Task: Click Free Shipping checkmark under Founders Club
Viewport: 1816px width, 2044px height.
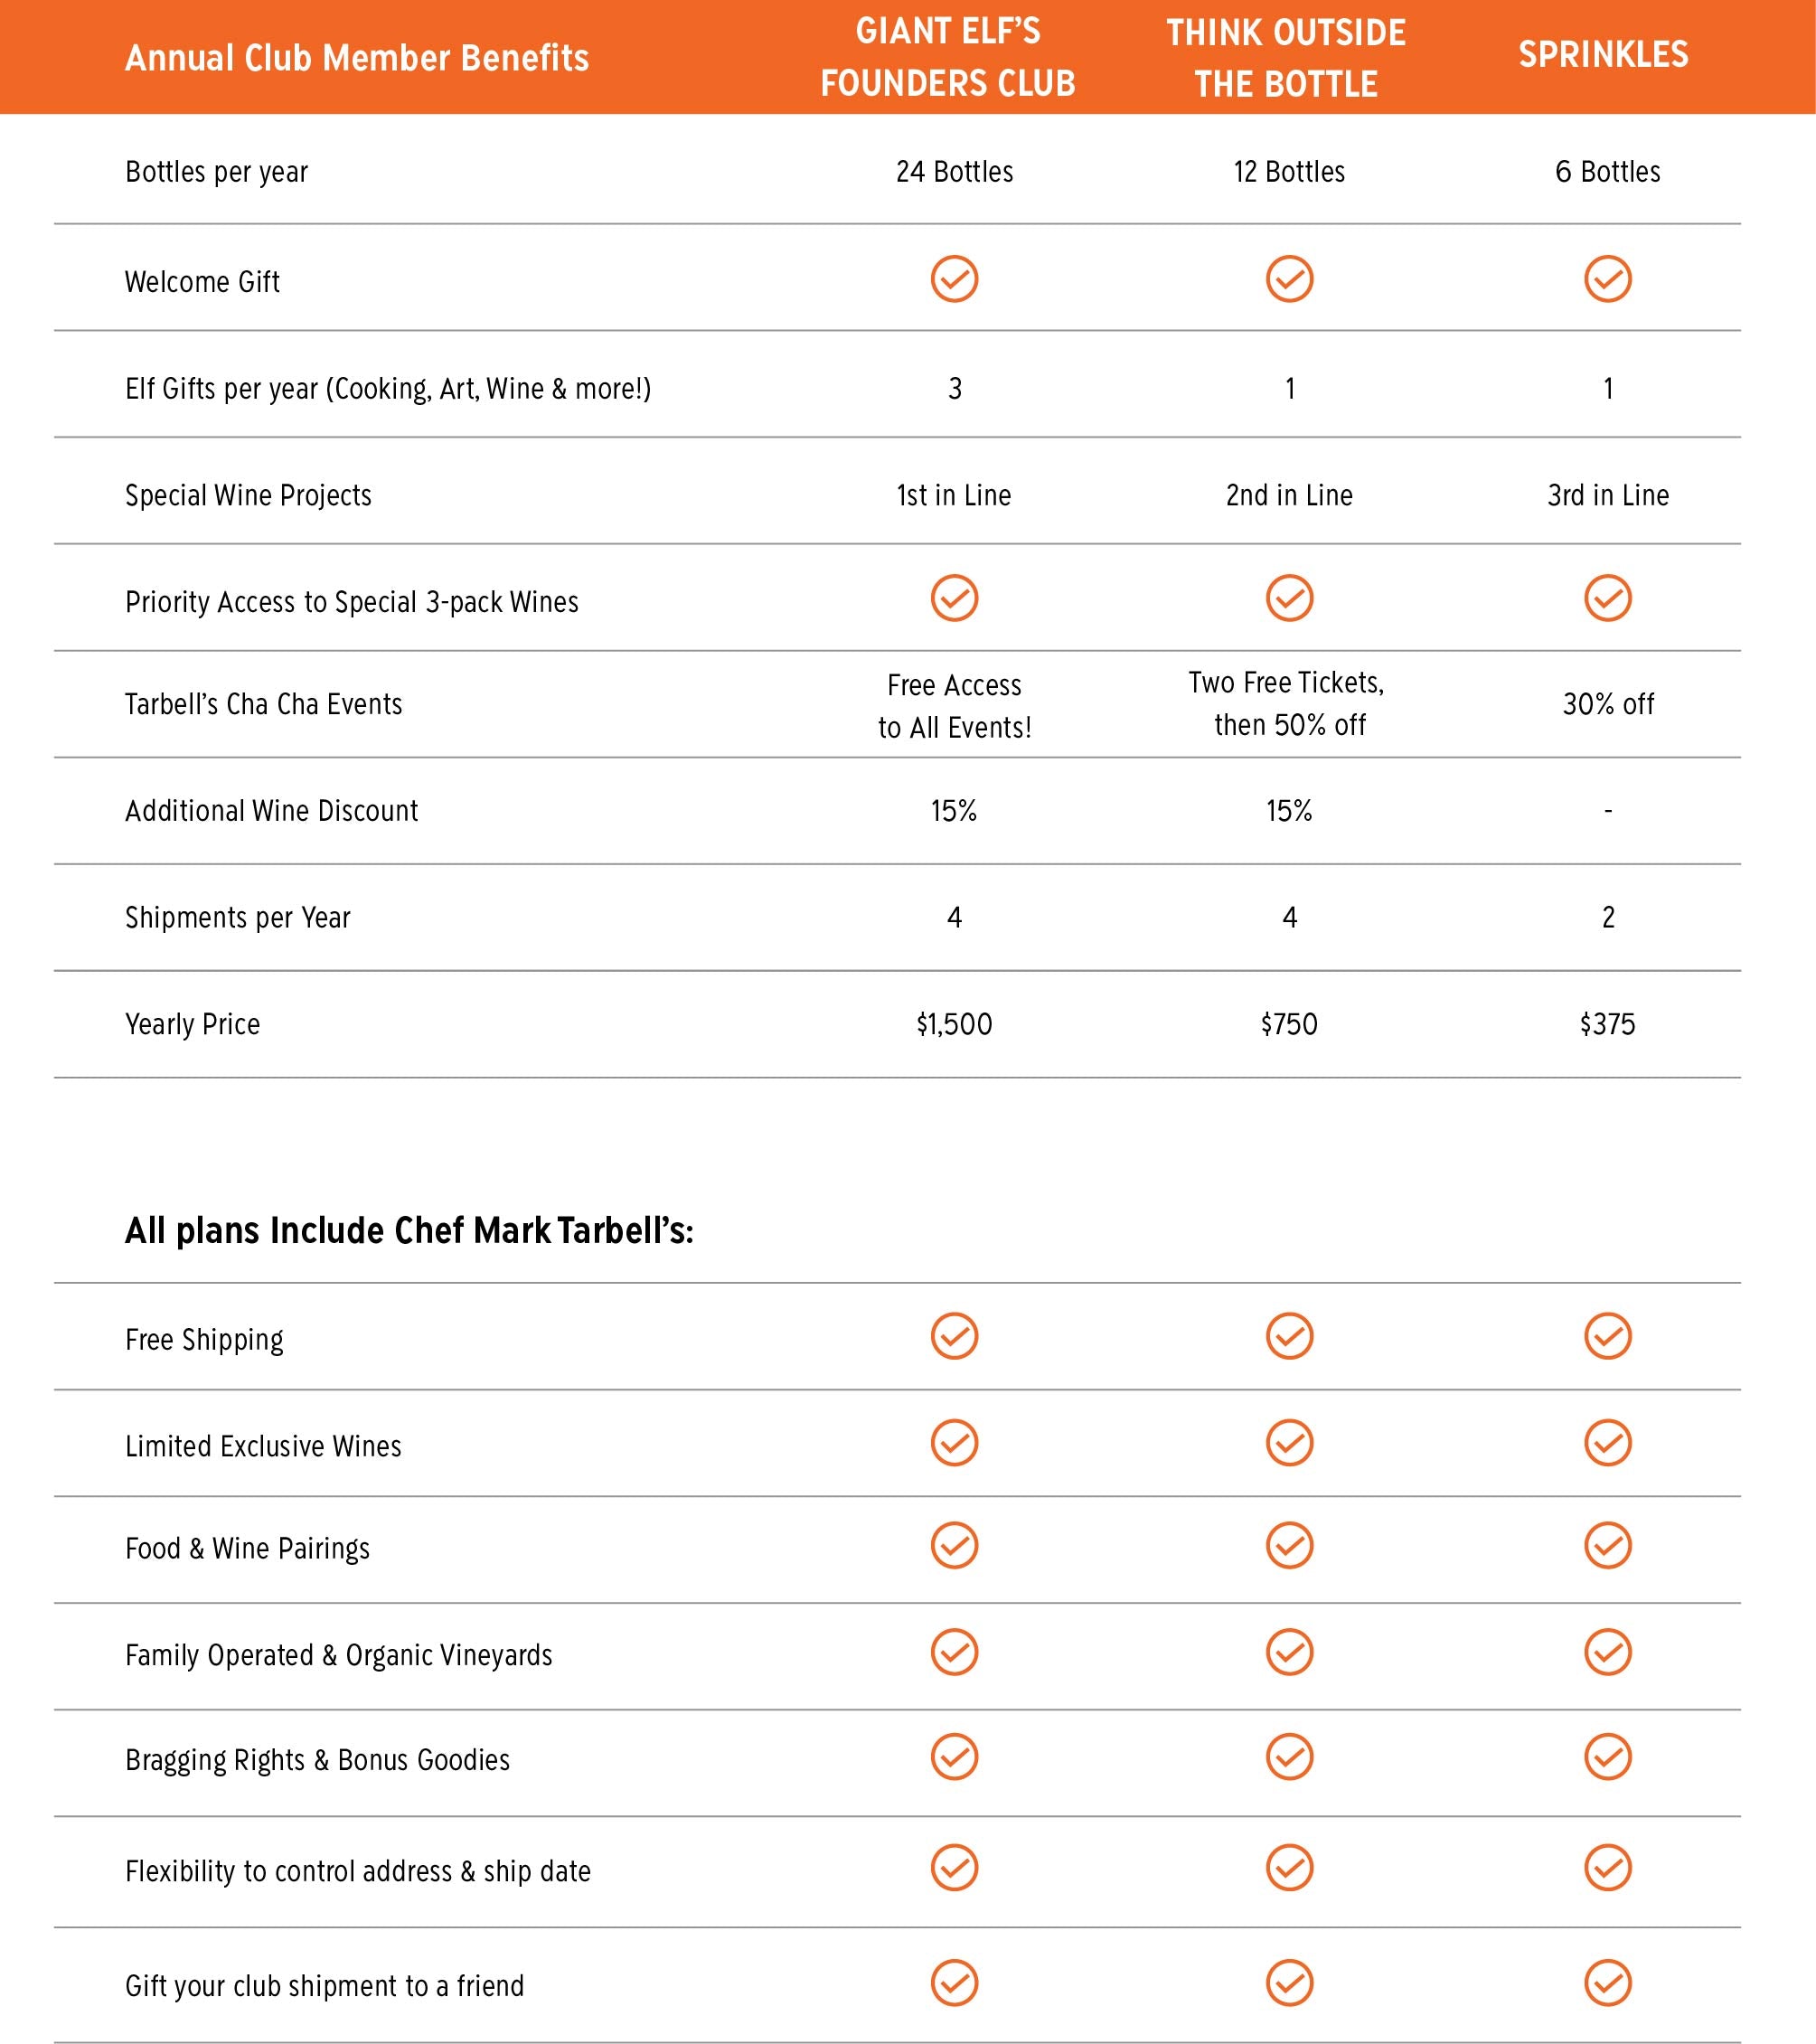Action: [x=954, y=1336]
